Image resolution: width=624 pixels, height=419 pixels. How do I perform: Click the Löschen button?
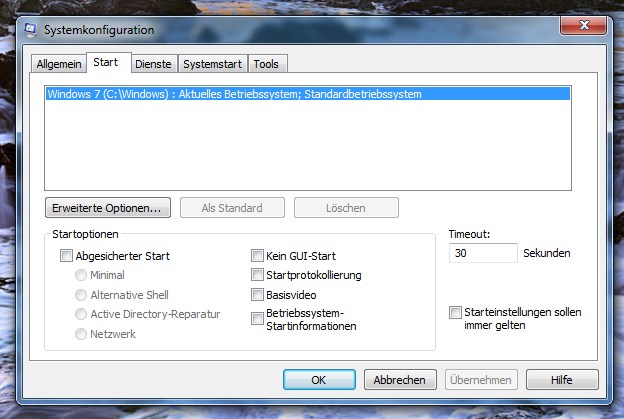346,208
